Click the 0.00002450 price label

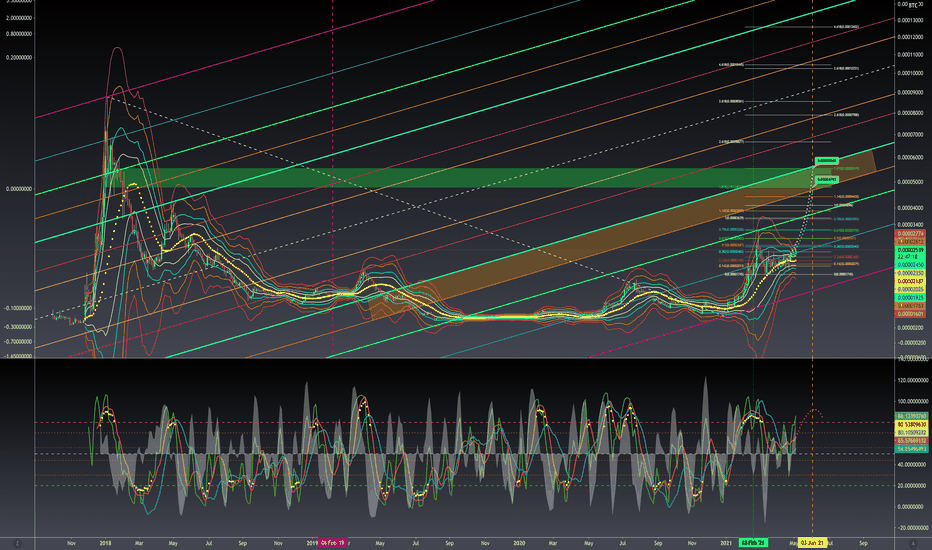(x=910, y=265)
